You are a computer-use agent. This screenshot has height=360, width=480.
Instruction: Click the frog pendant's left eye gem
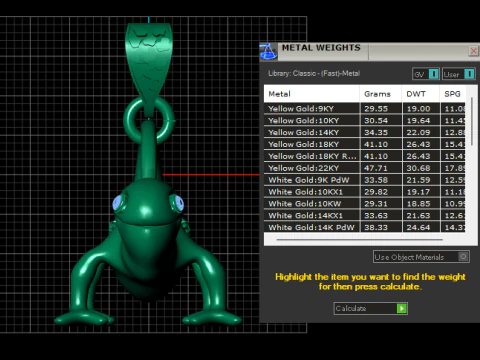(117, 203)
